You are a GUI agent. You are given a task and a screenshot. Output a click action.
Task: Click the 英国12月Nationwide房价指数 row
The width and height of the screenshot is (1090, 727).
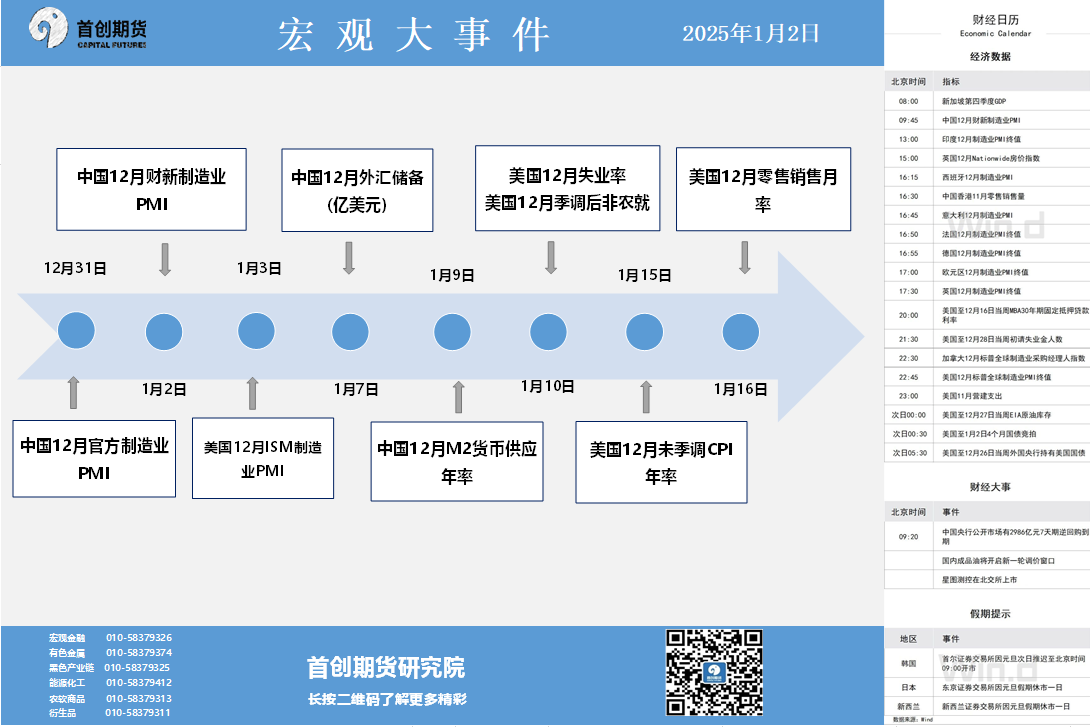[x=987, y=158]
